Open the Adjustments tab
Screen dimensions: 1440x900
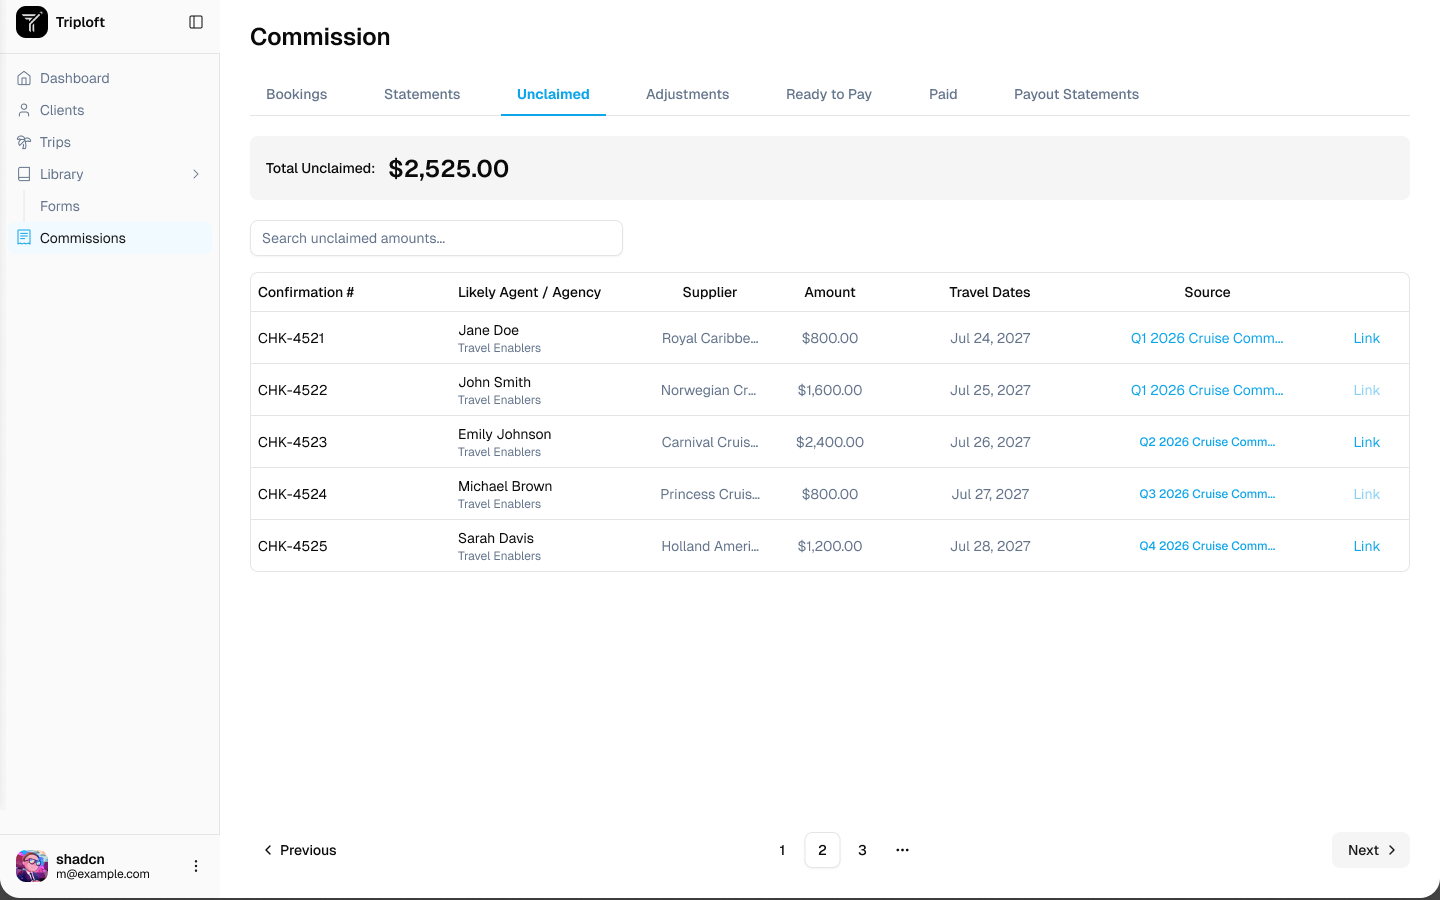[x=688, y=94]
